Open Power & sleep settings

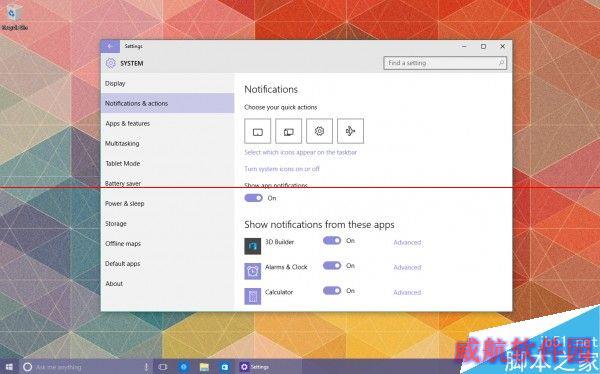tap(168, 203)
